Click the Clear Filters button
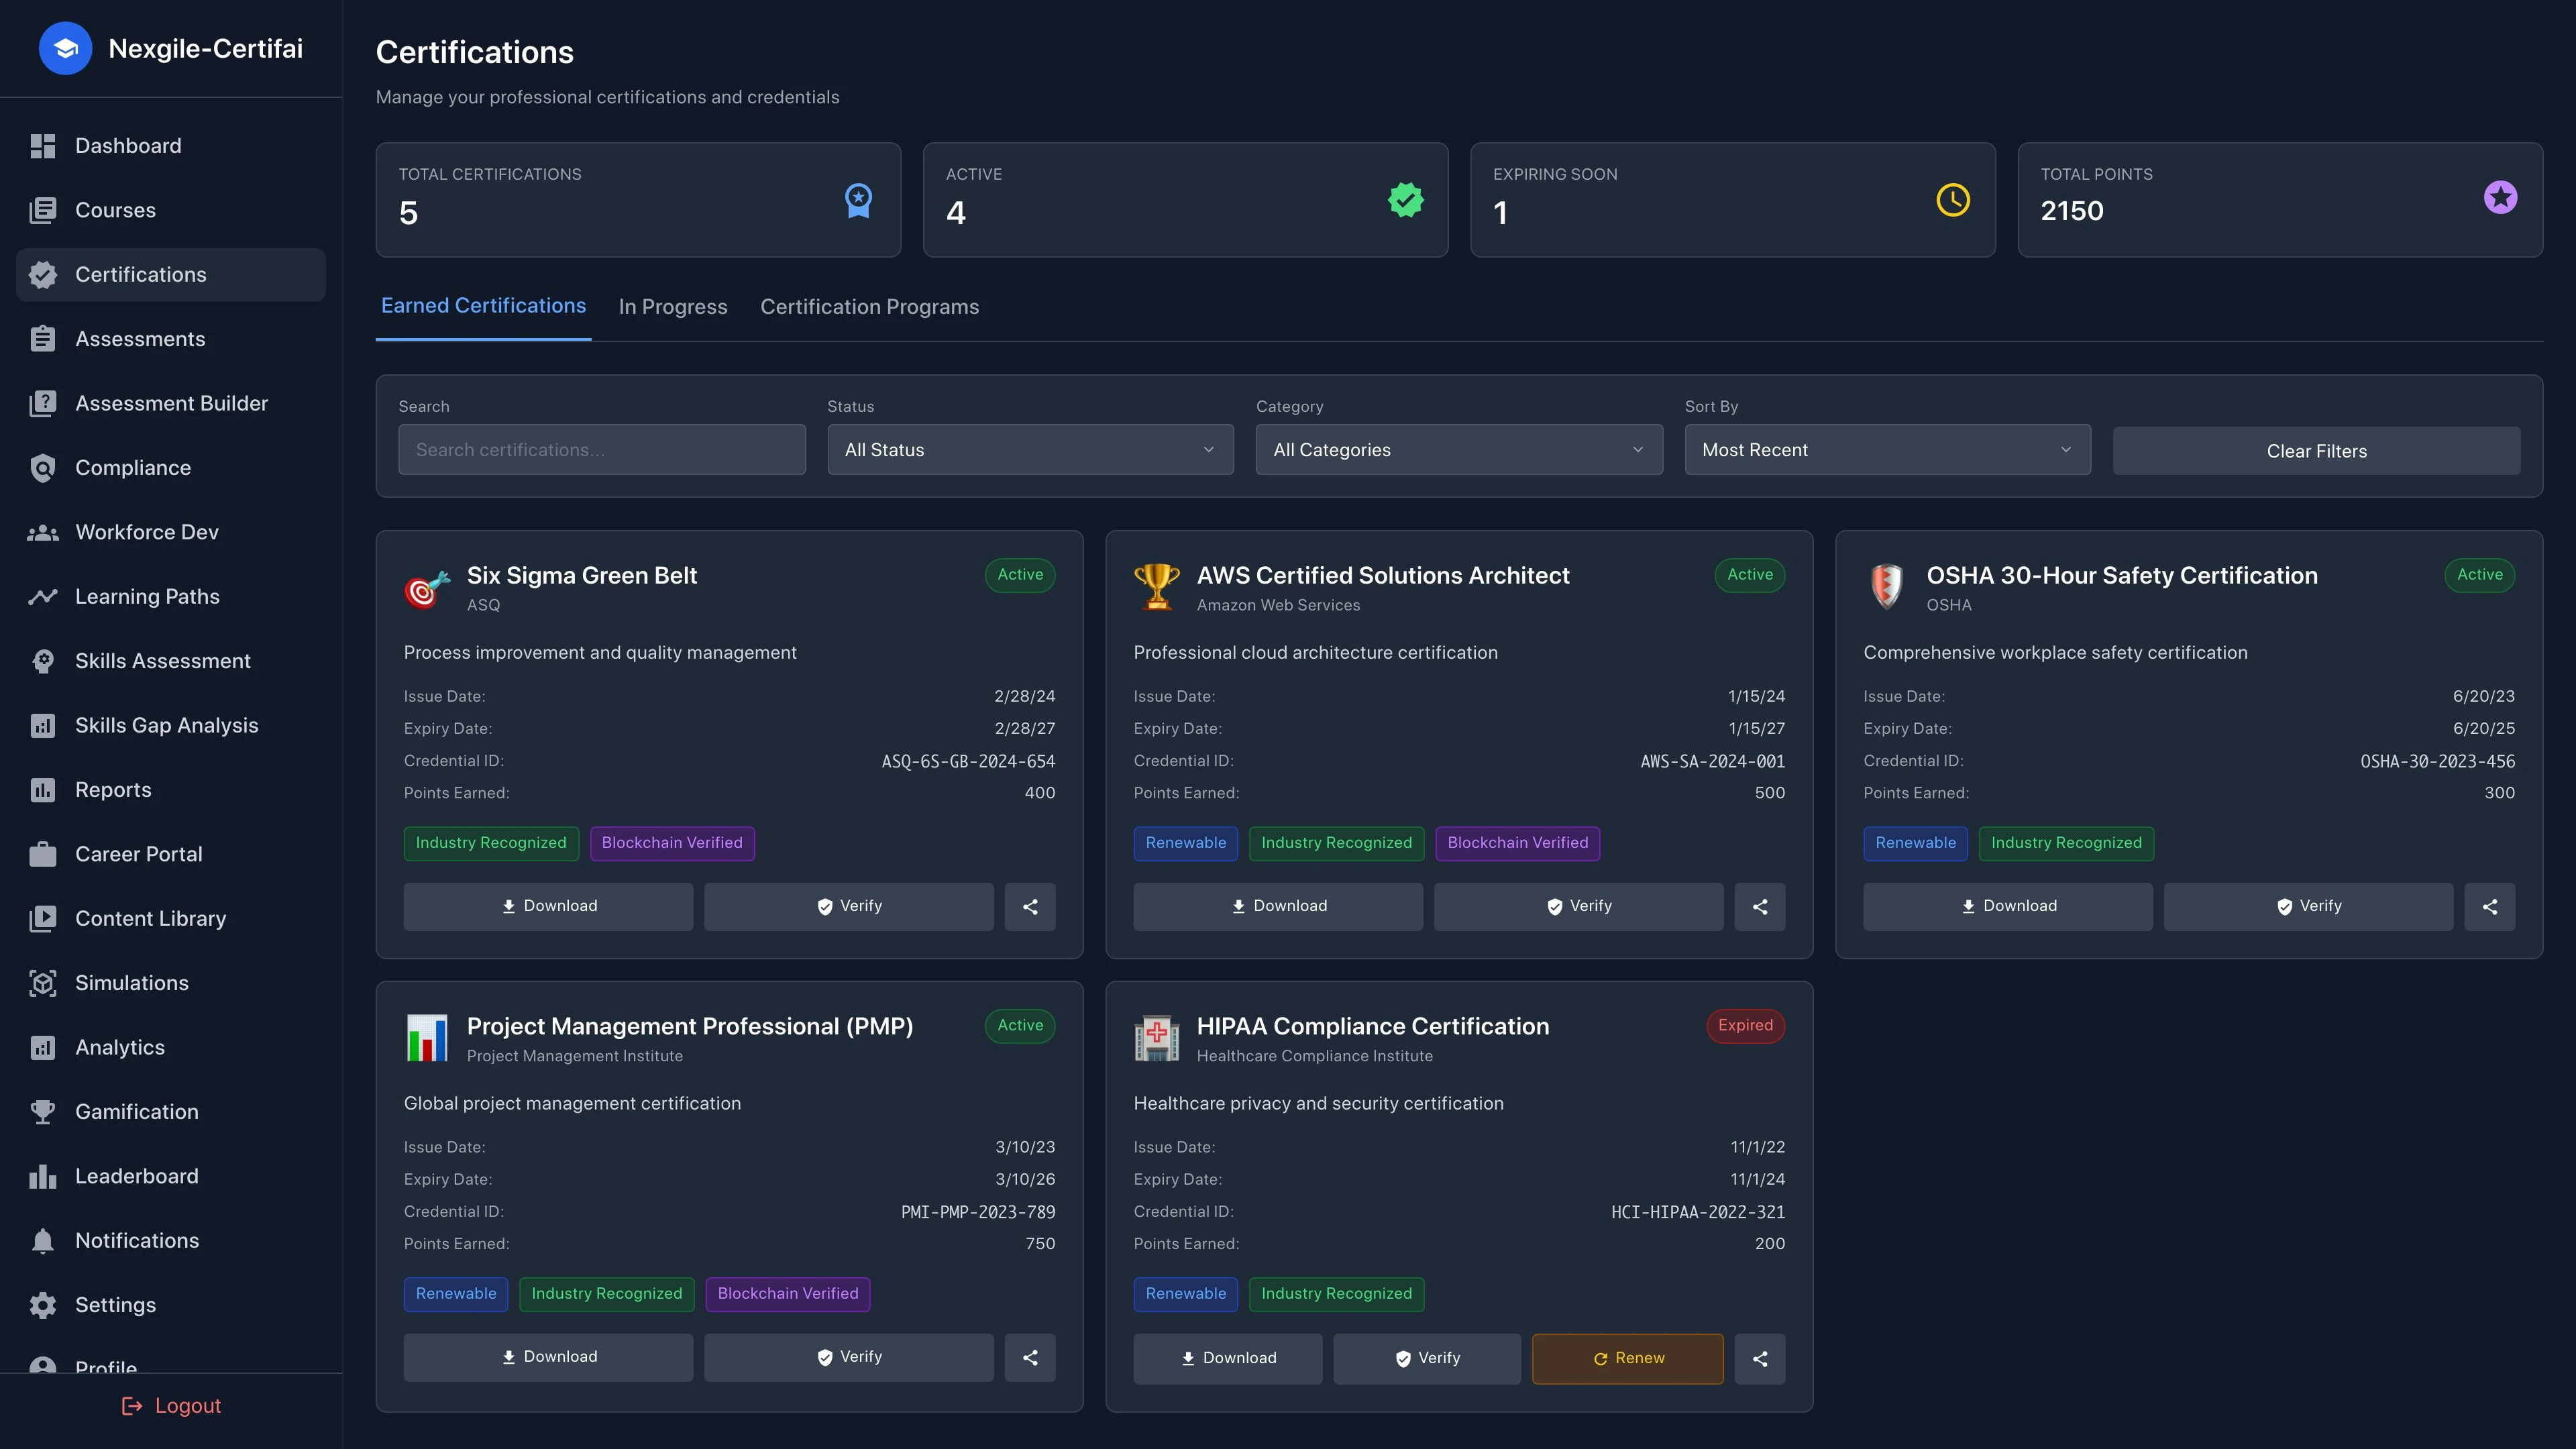 click(x=2316, y=450)
